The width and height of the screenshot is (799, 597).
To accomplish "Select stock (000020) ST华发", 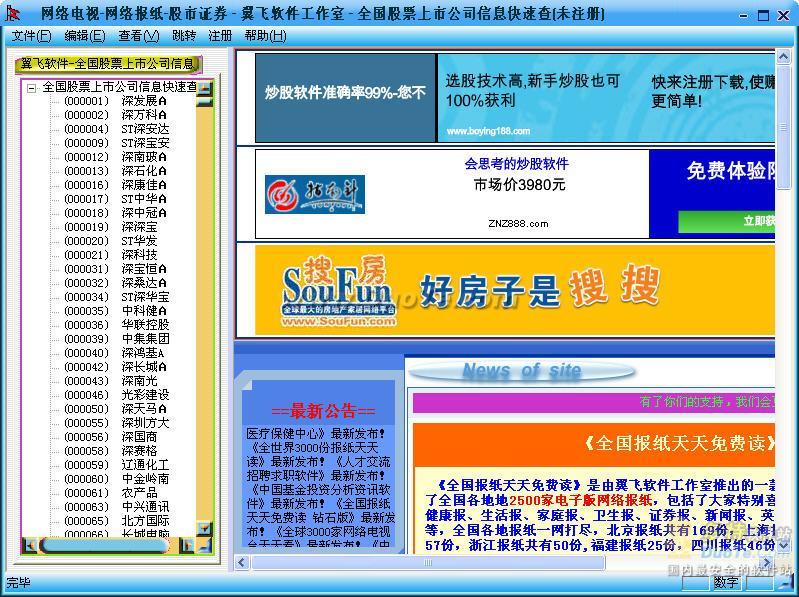I will pyautogui.click(x=111, y=241).
